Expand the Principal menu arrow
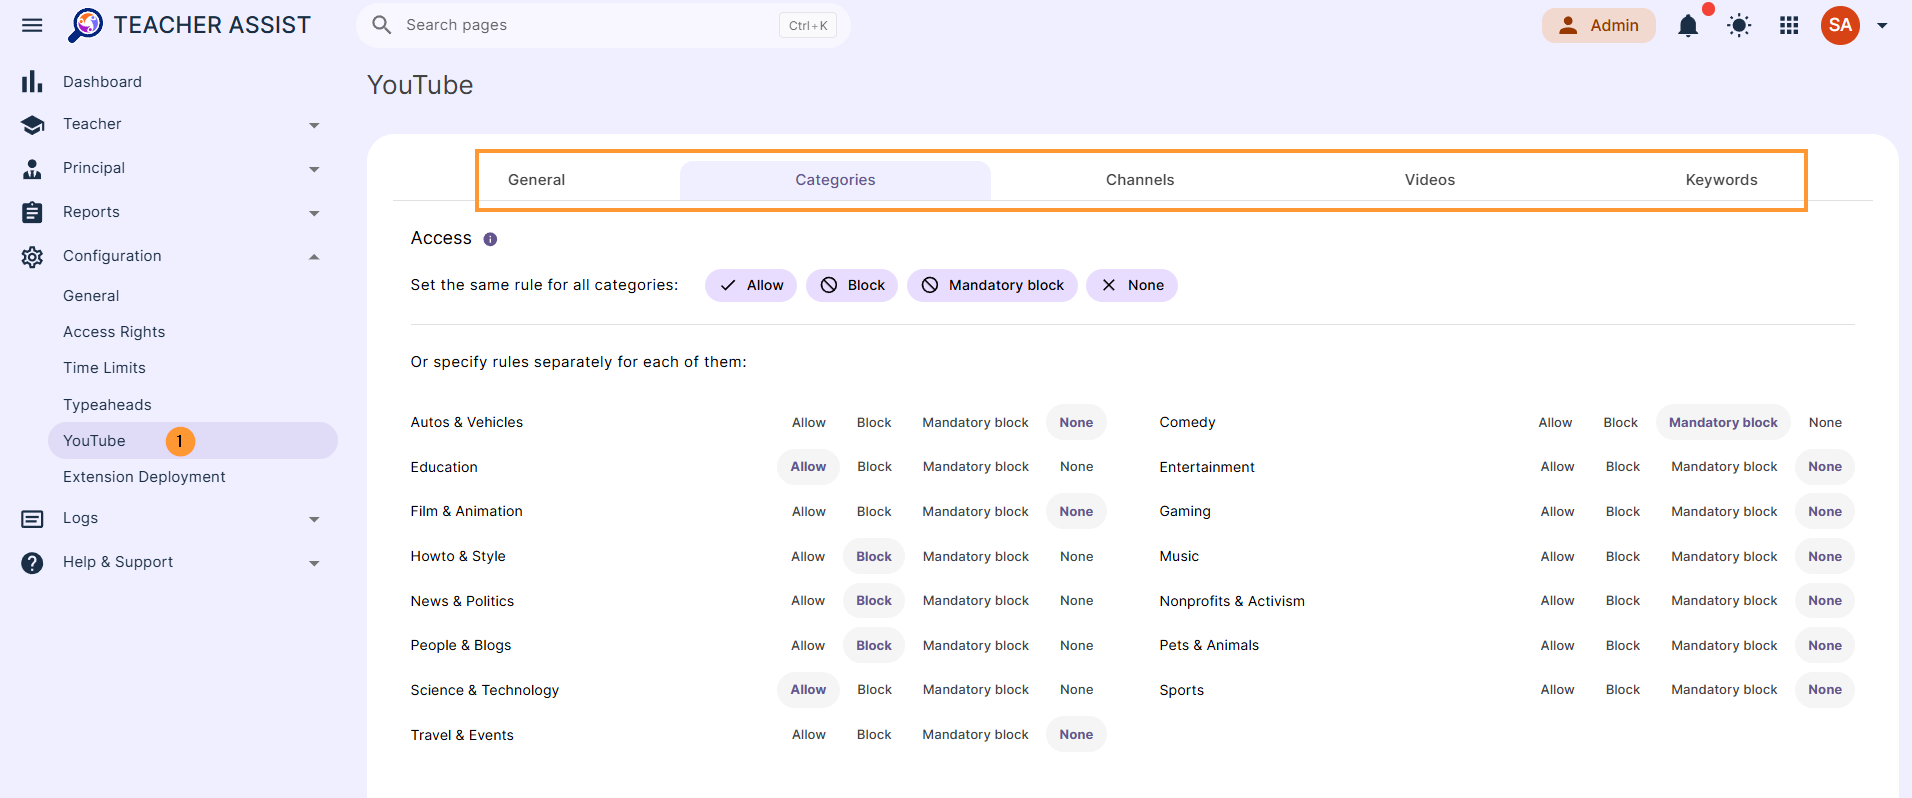1912x798 pixels. [x=314, y=169]
